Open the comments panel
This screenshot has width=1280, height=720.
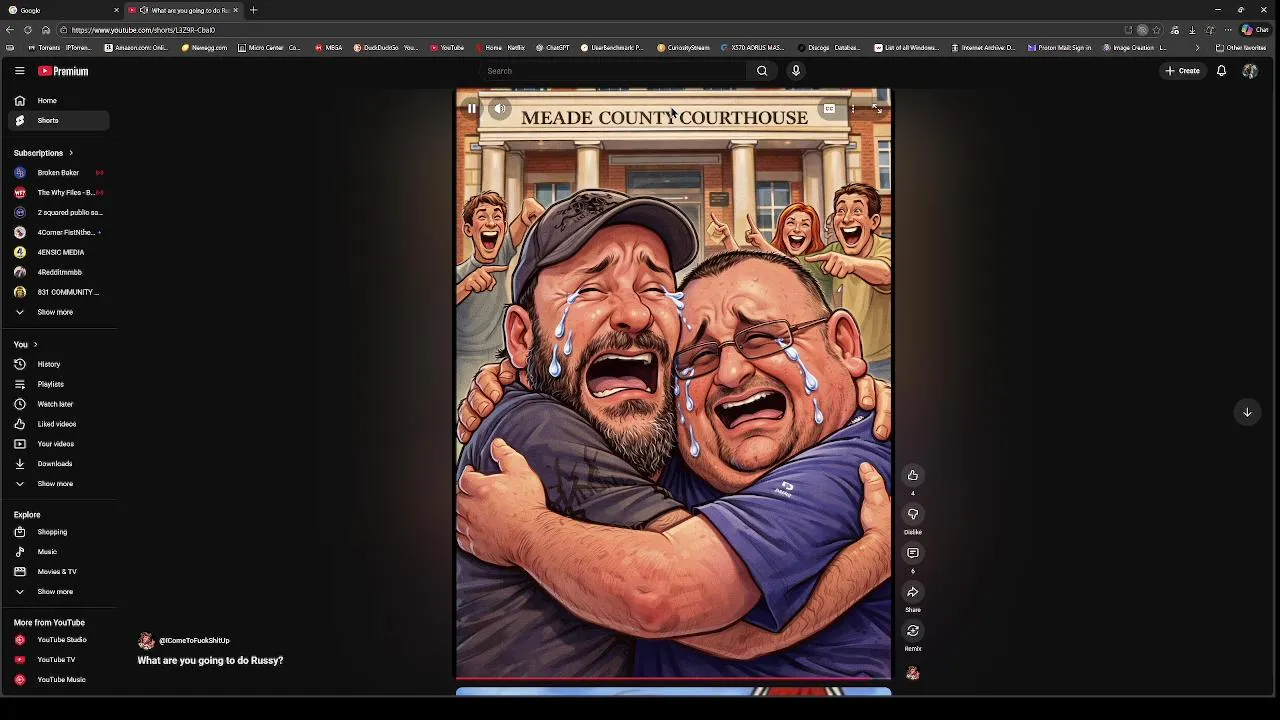(x=913, y=553)
